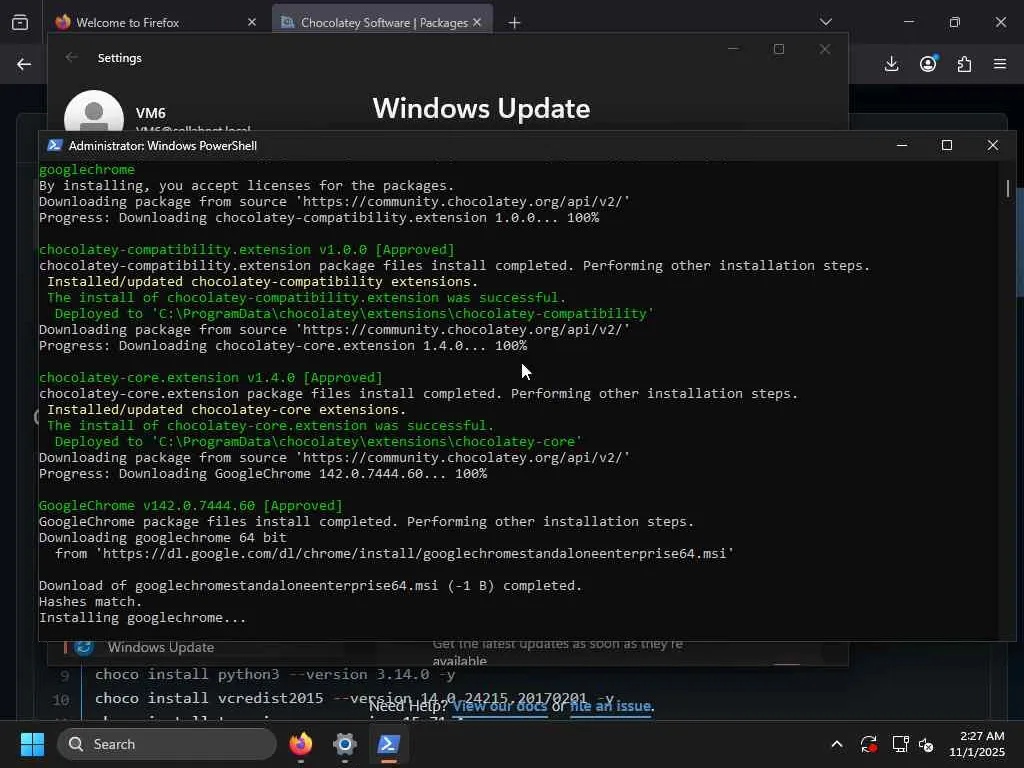The width and height of the screenshot is (1024, 768).
Task: Open Firefox extensions puzzle icon
Action: click(x=964, y=64)
